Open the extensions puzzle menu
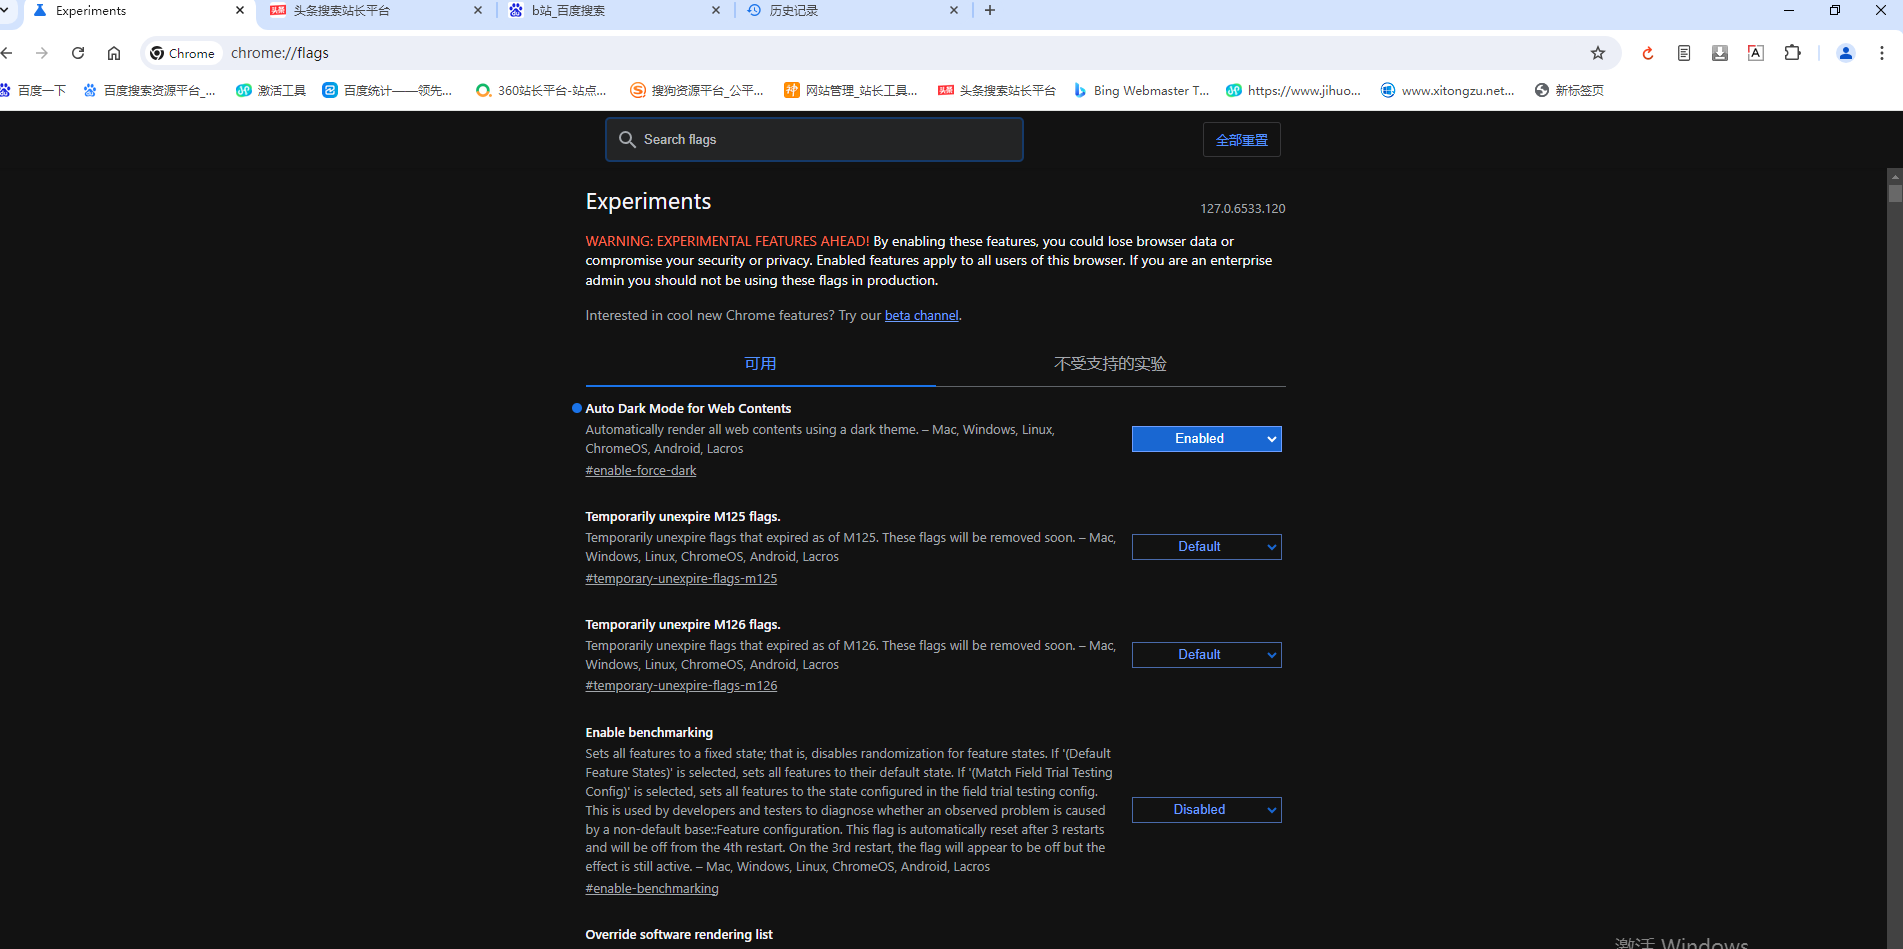This screenshot has width=1903, height=949. click(x=1792, y=53)
